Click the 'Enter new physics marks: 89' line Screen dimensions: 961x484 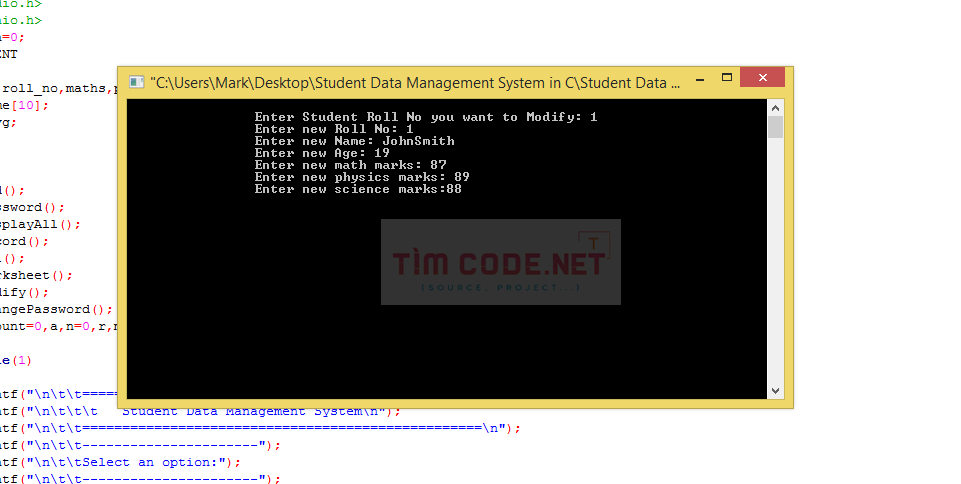[362, 177]
